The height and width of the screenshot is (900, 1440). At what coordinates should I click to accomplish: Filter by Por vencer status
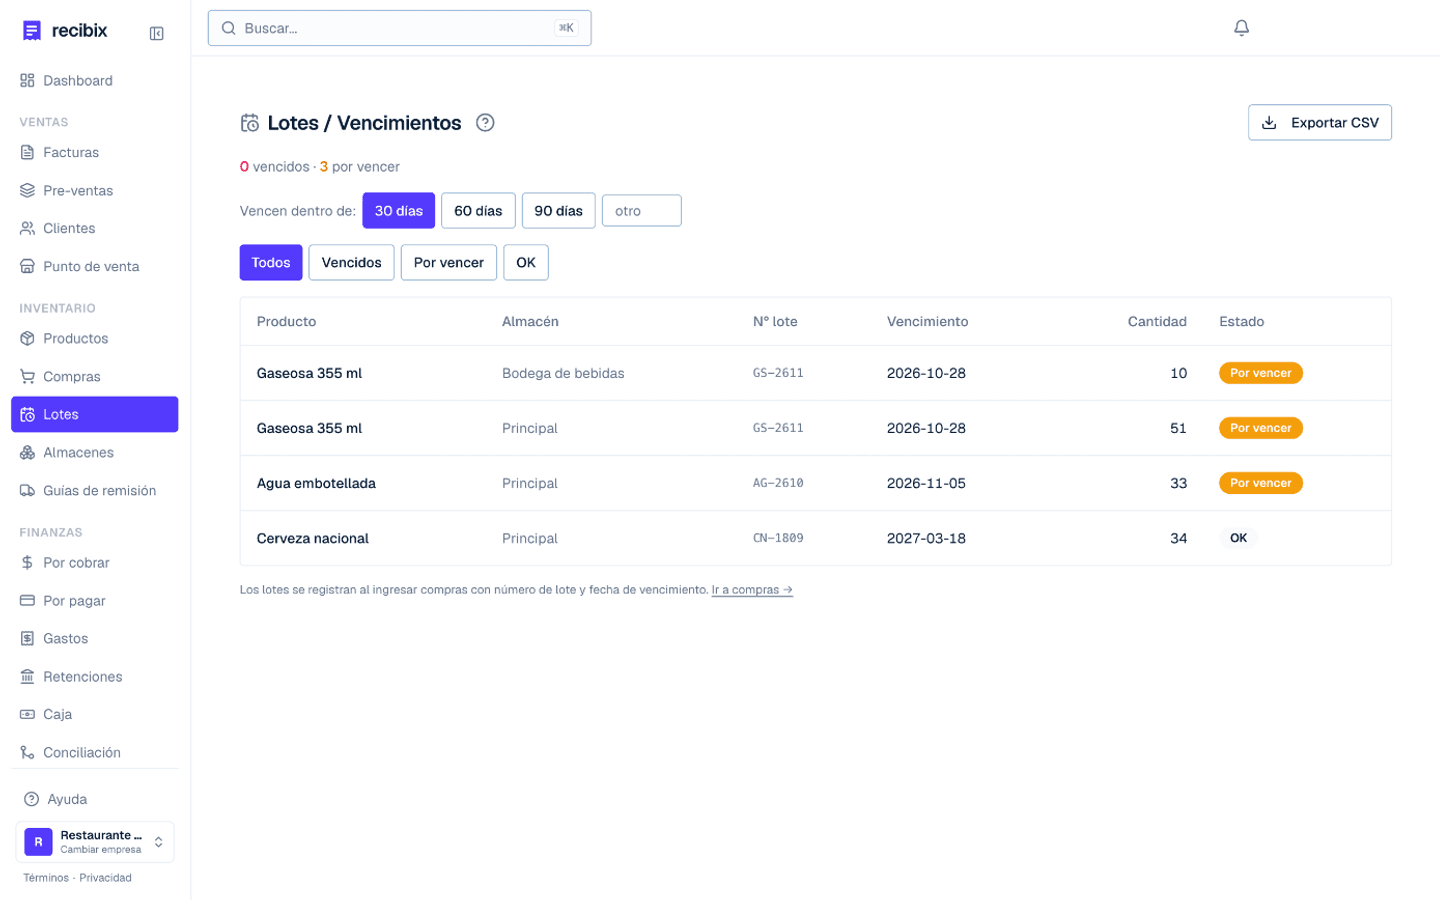click(x=448, y=263)
